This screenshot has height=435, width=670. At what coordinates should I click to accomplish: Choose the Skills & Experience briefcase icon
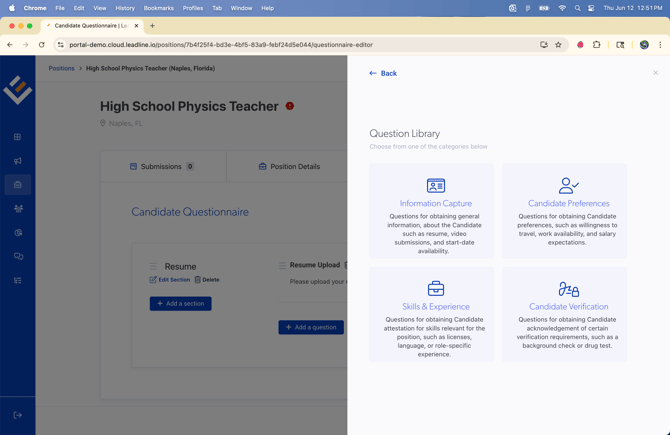pyautogui.click(x=435, y=288)
